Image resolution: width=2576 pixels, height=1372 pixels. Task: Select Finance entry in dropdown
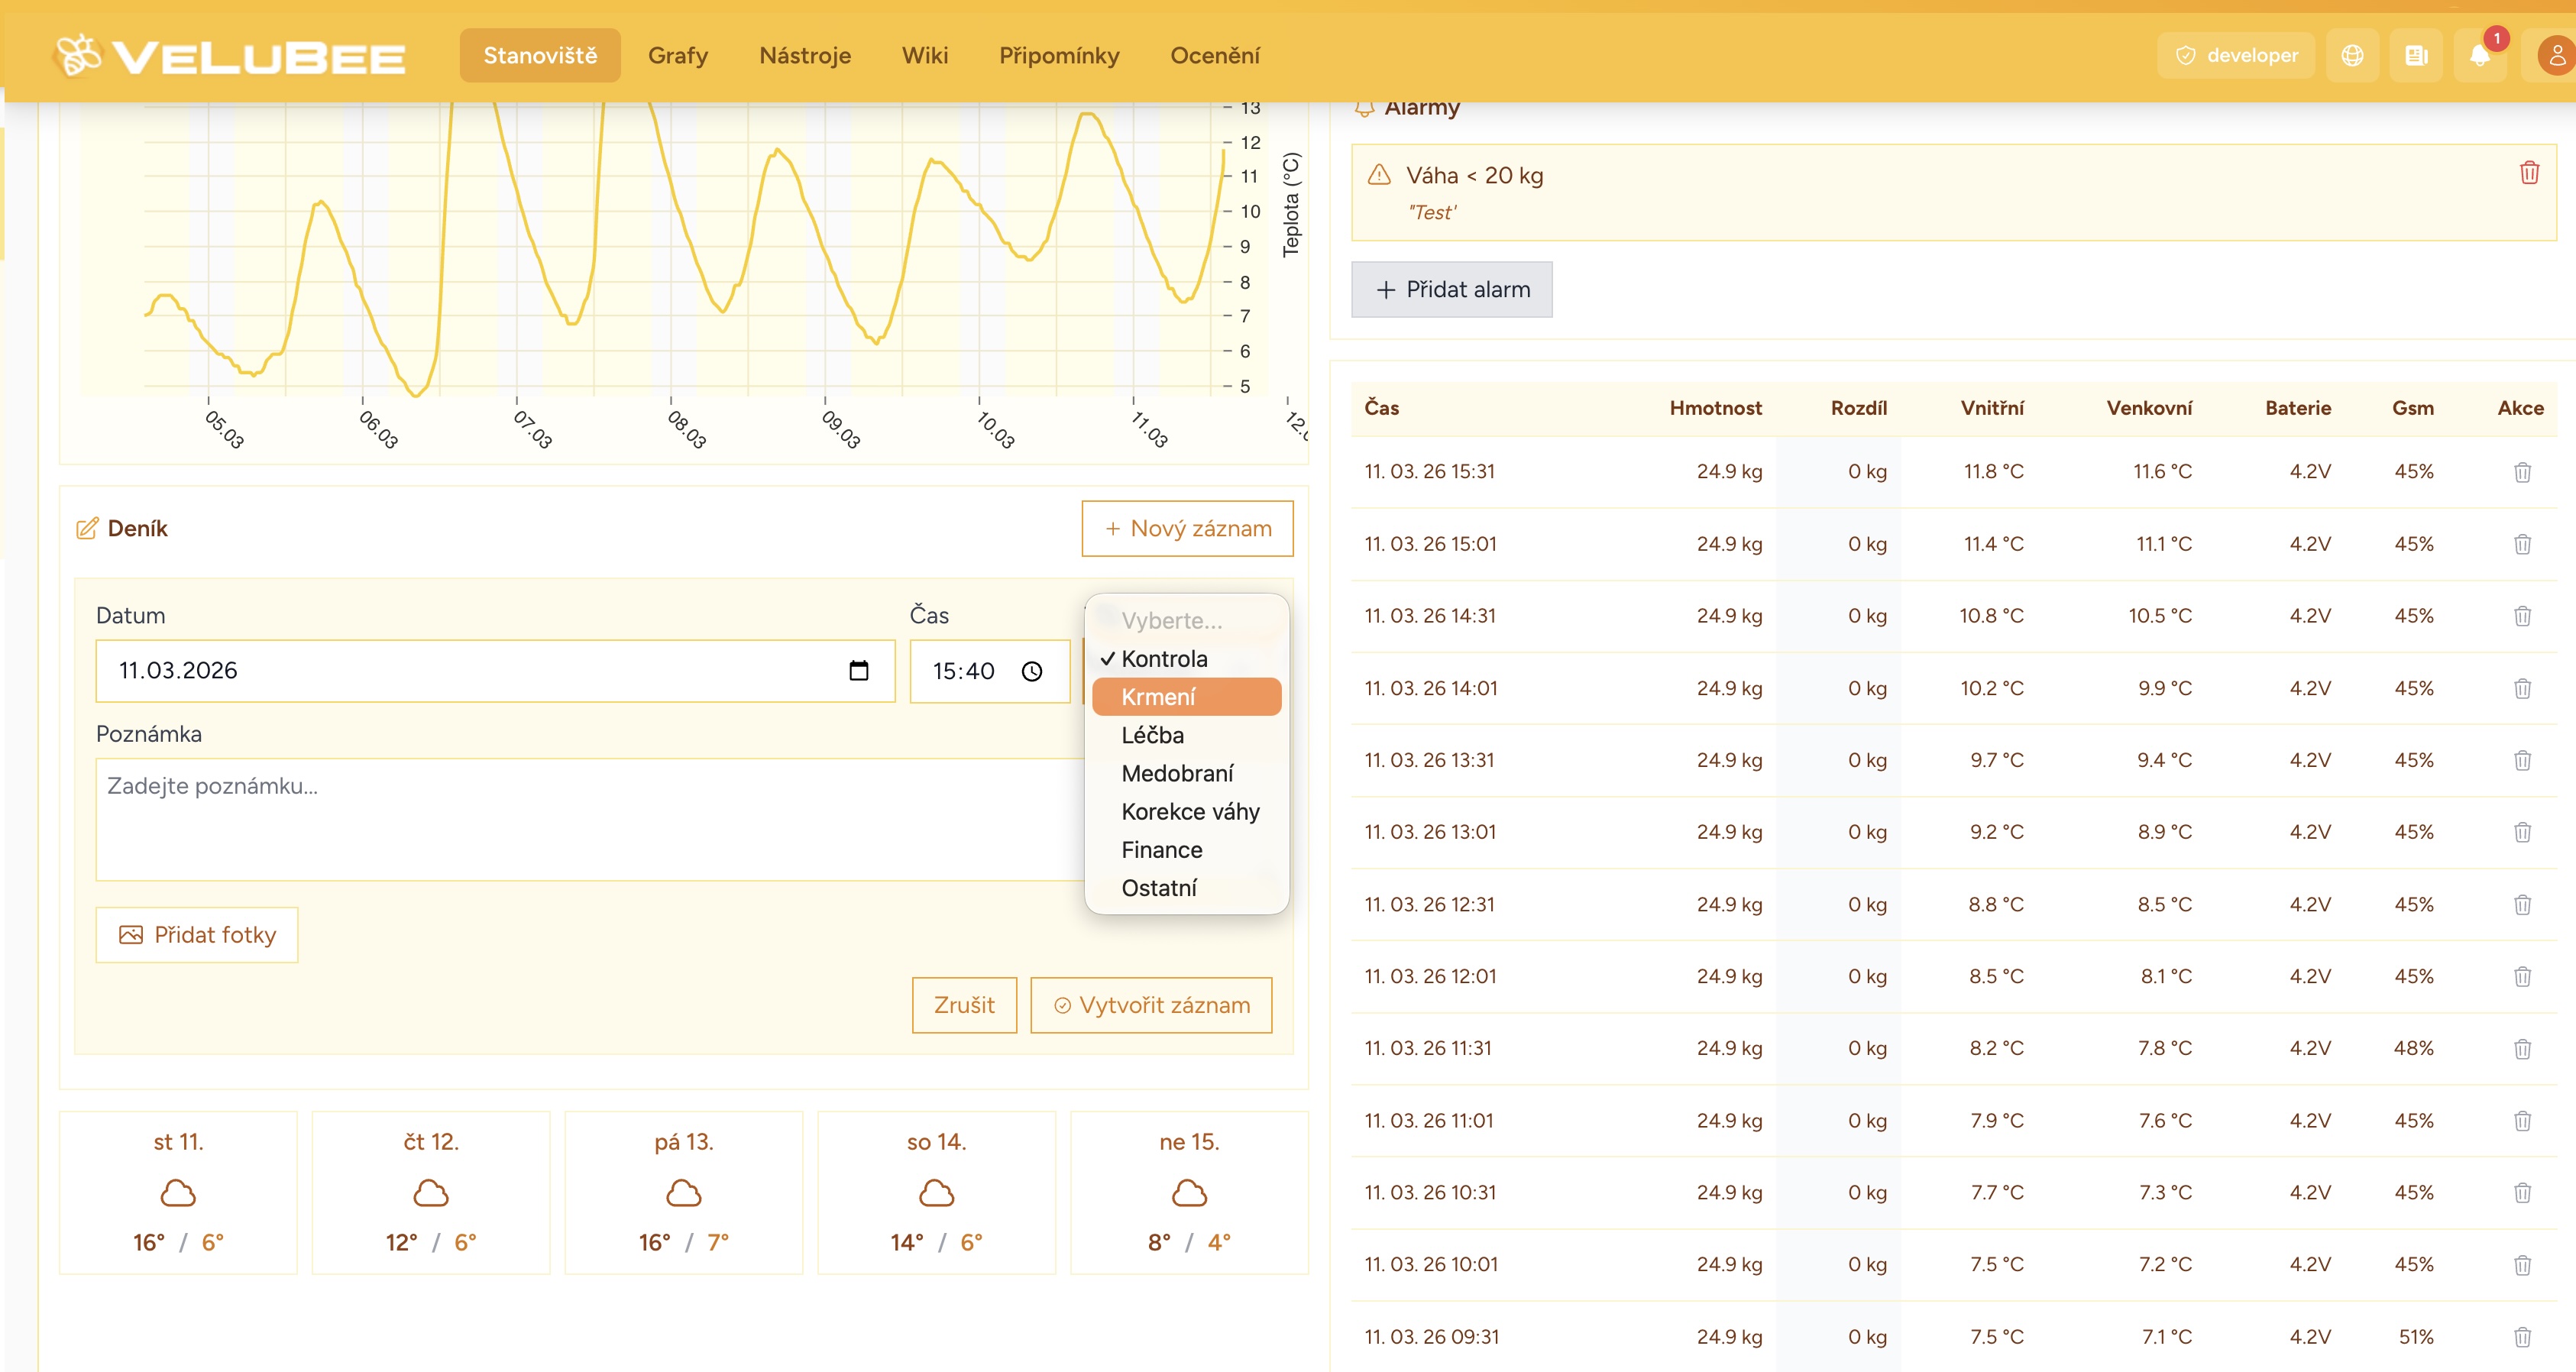tap(1161, 849)
